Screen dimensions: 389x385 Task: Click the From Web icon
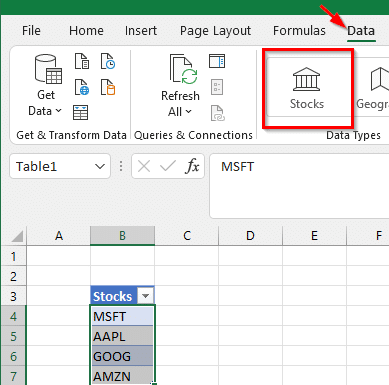(x=82, y=87)
